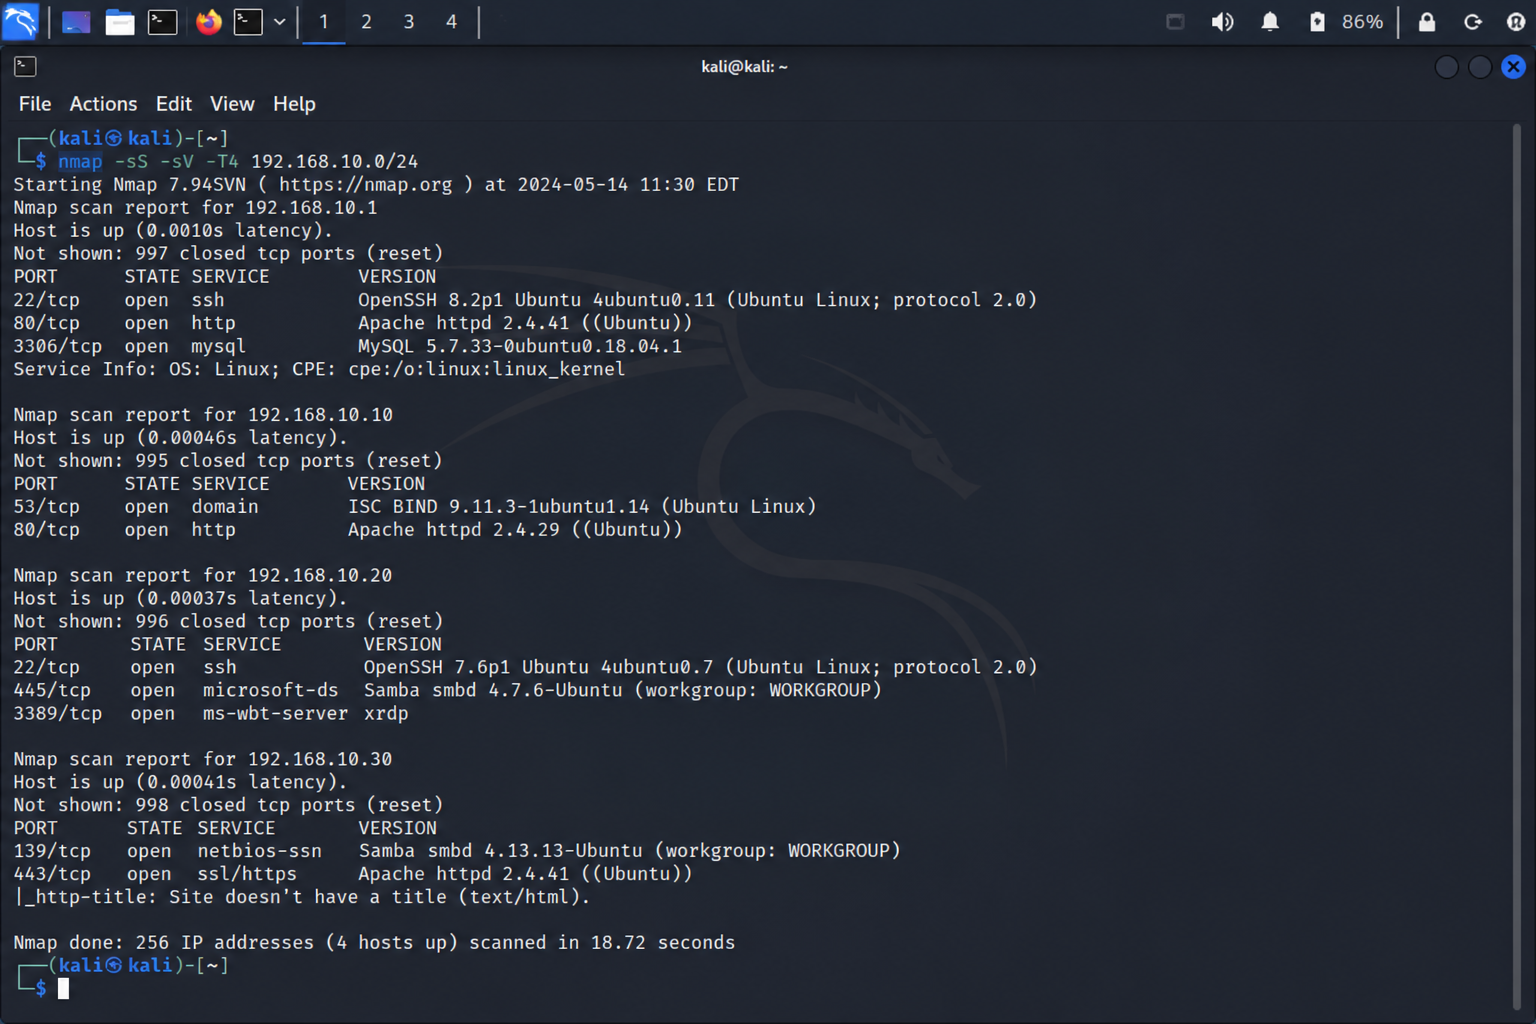Click the 'kali@kali: ~' window title
This screenshot has height=1024, width=1536.
click(x=745, y=67)
